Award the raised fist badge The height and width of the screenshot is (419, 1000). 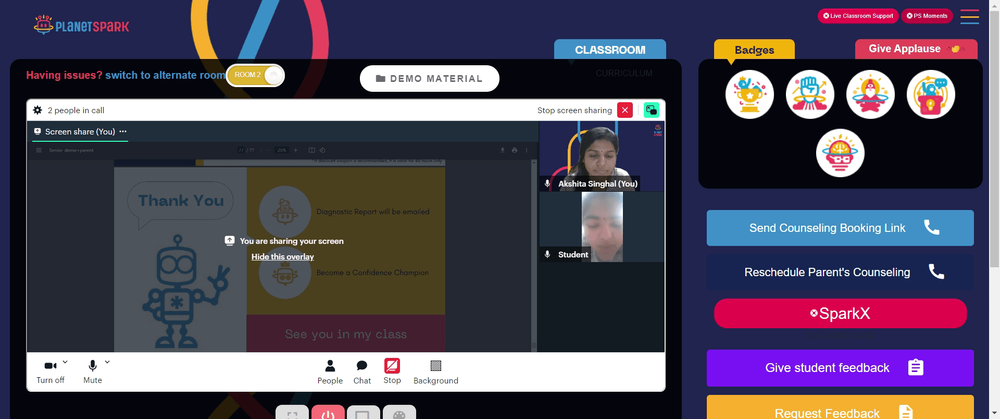(x=810, y=94)
